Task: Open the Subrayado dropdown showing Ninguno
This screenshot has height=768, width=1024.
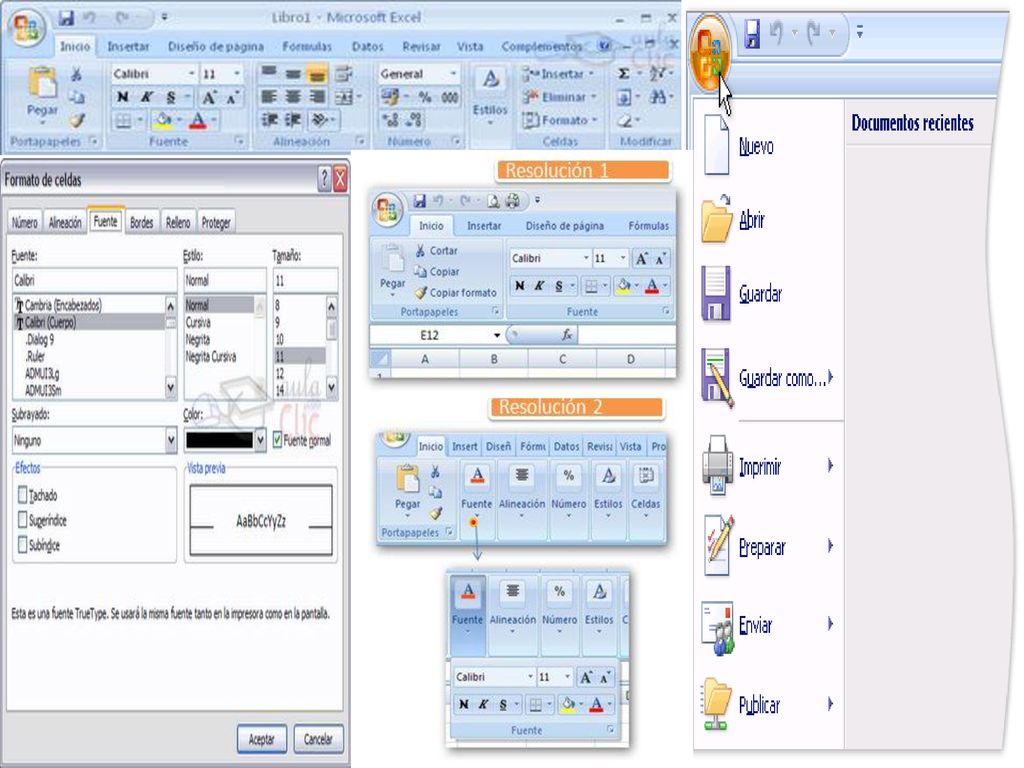Action: pyautogui.click(x=171, y=440)
